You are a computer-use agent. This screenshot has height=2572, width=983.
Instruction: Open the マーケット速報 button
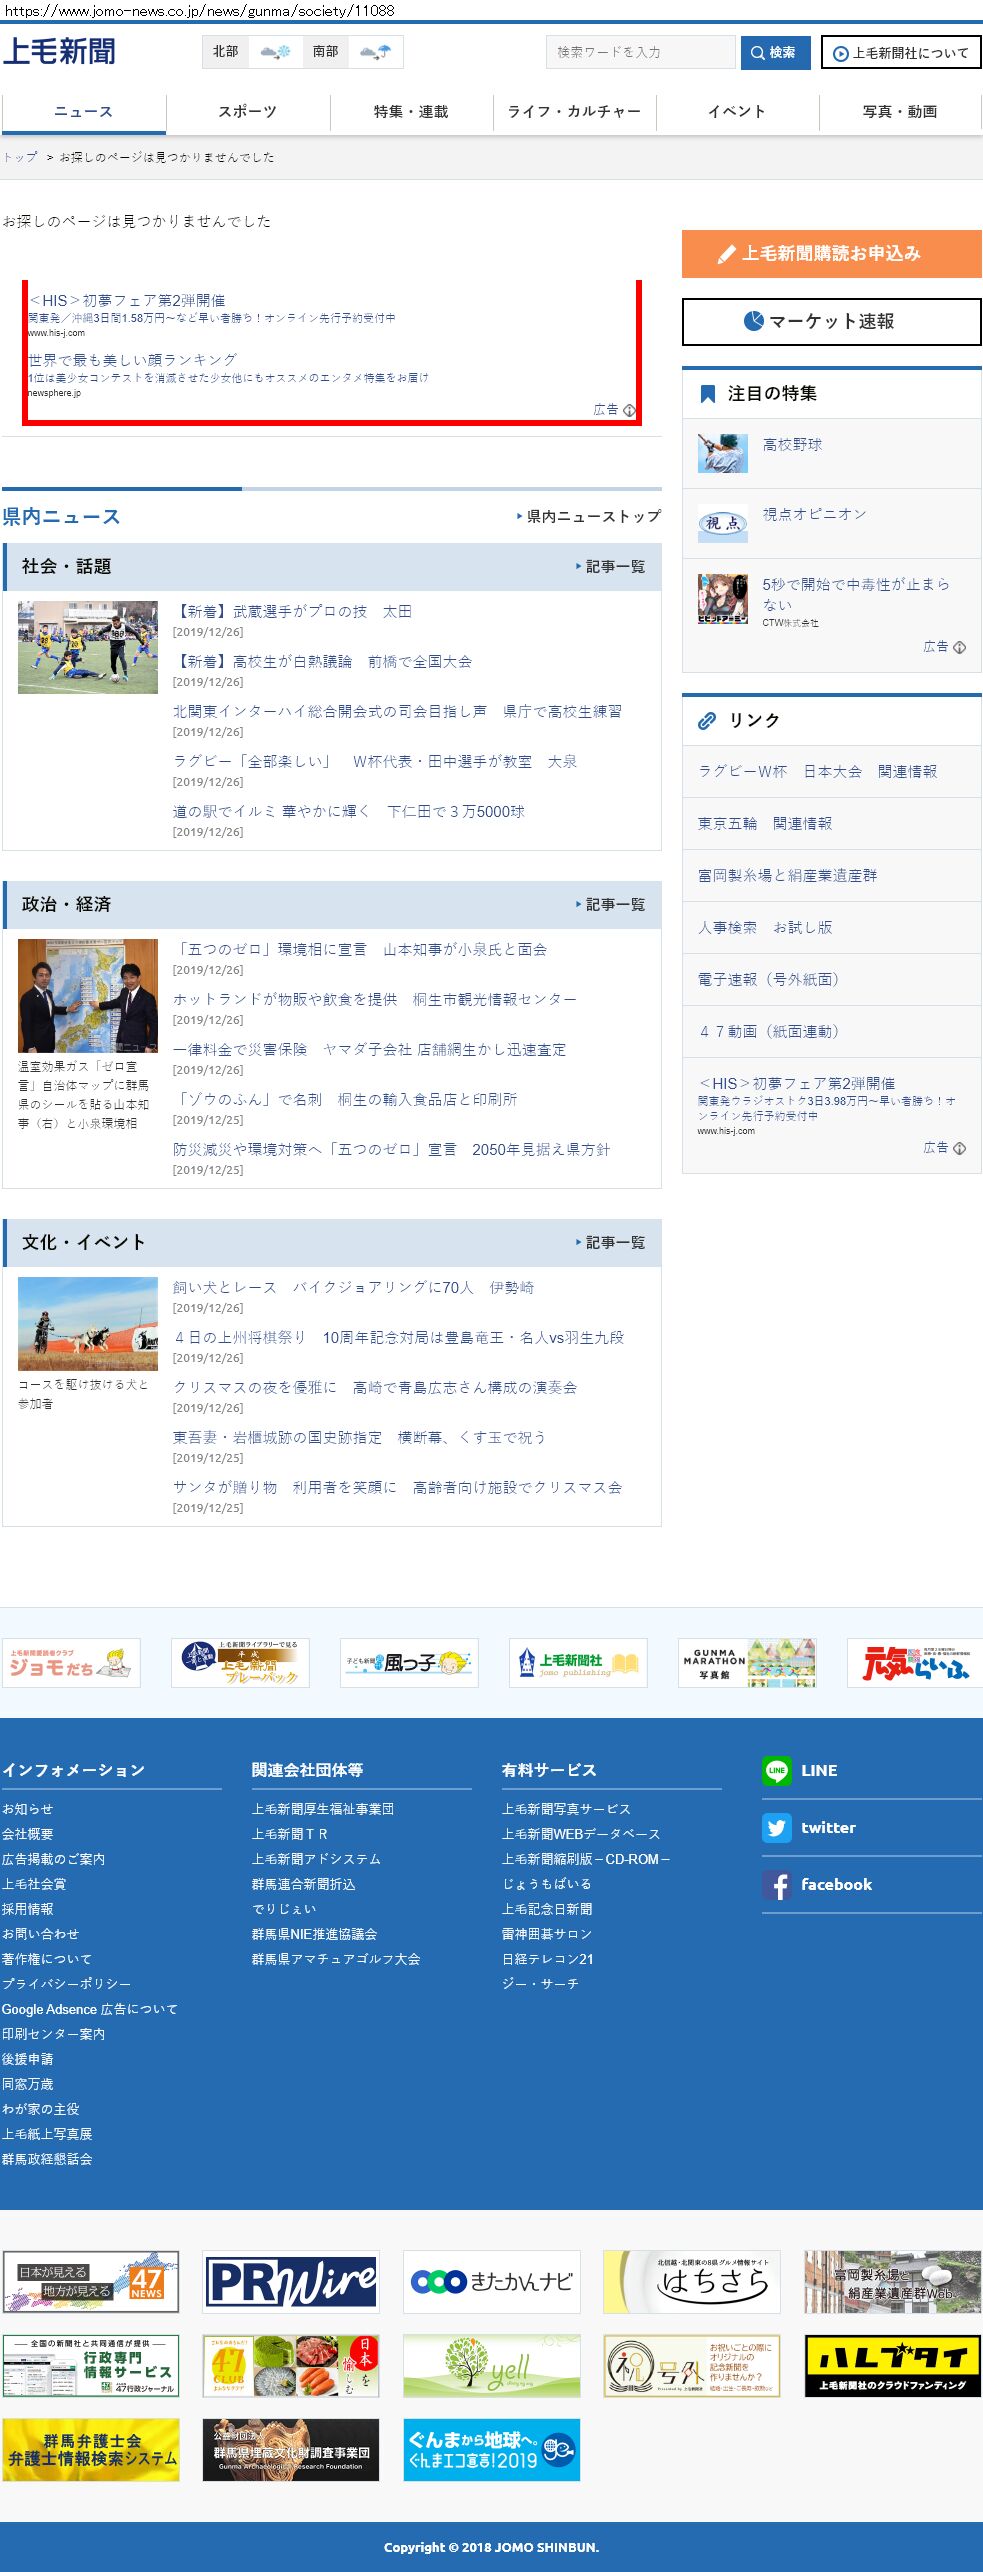click(831, 322)
